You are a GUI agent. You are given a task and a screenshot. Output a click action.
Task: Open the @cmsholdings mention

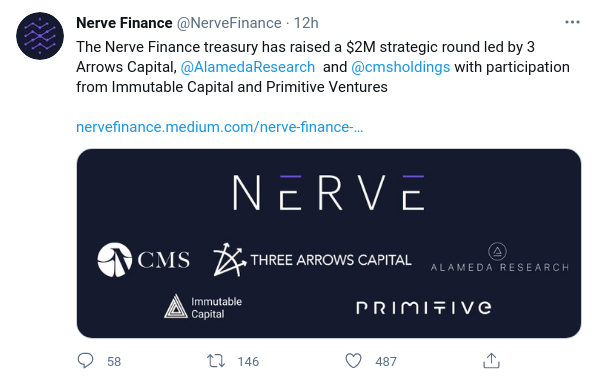click(400, 67)
